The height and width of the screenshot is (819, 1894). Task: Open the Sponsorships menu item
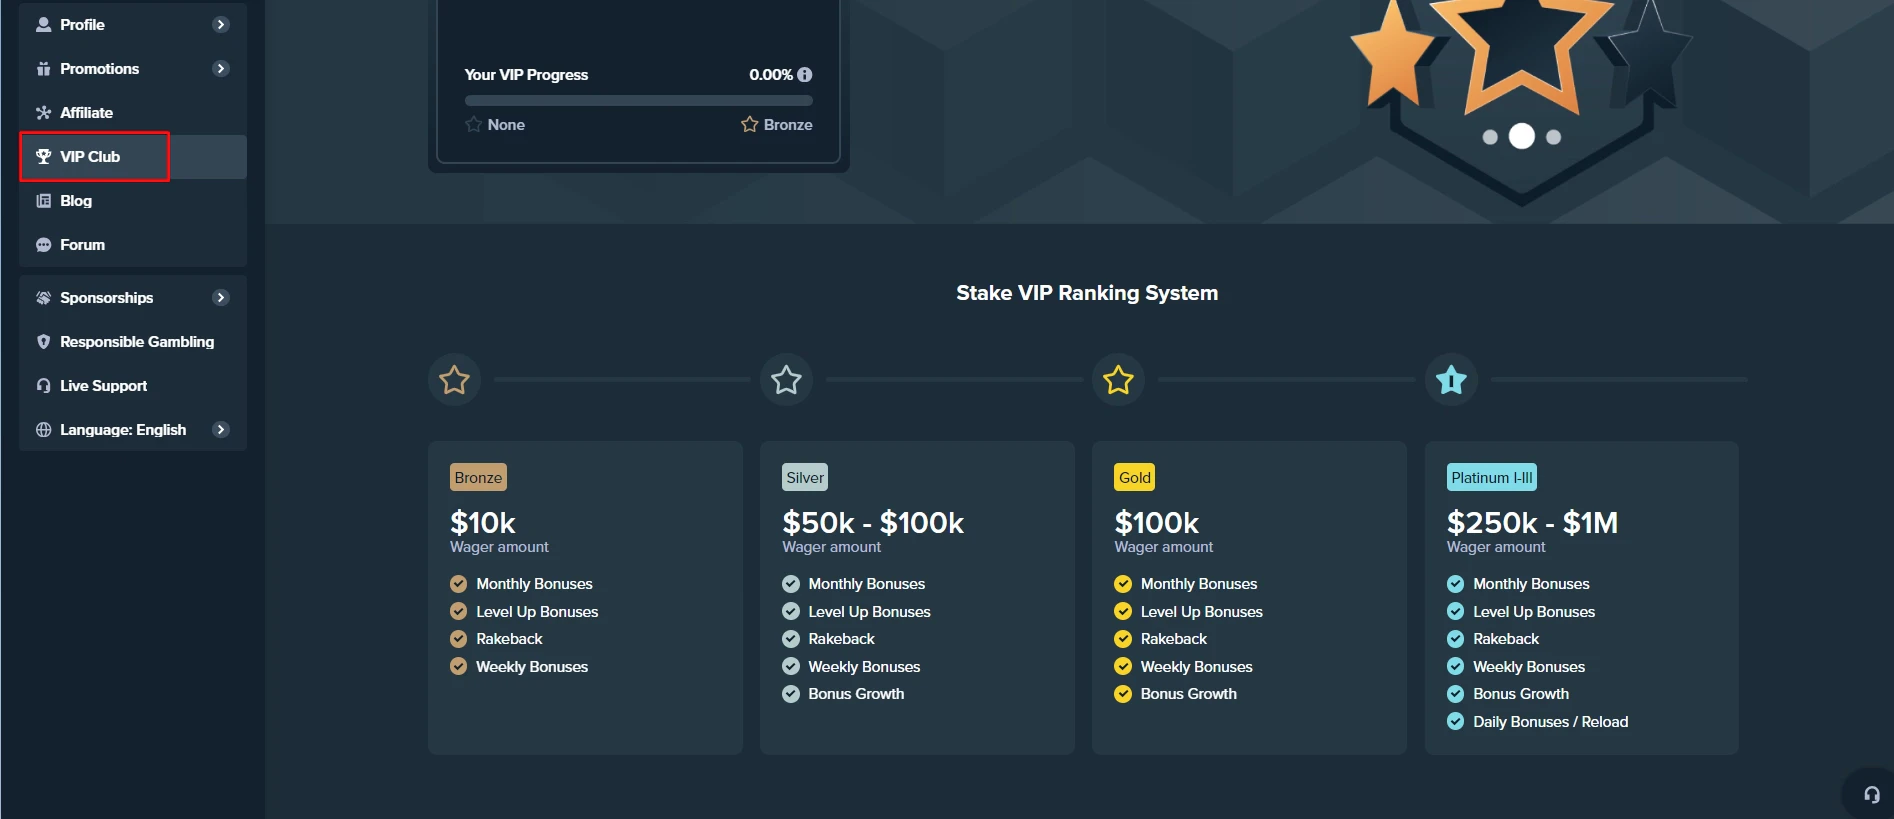133,297
